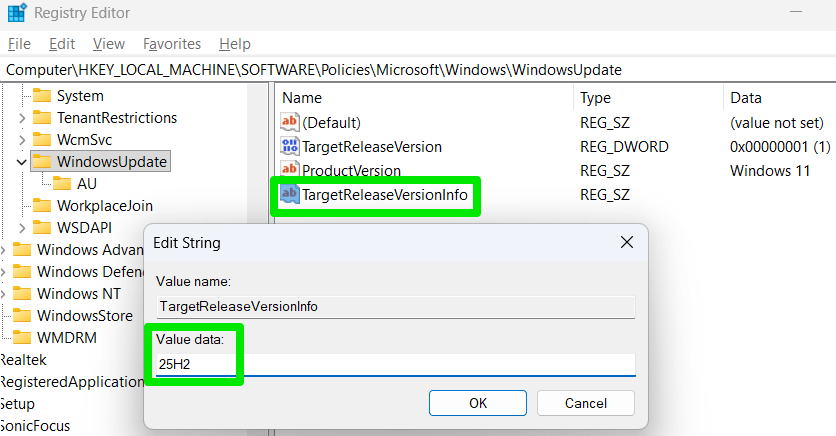Cancel the Edit String dialog

pyautogui.click(x=585, y=403)
